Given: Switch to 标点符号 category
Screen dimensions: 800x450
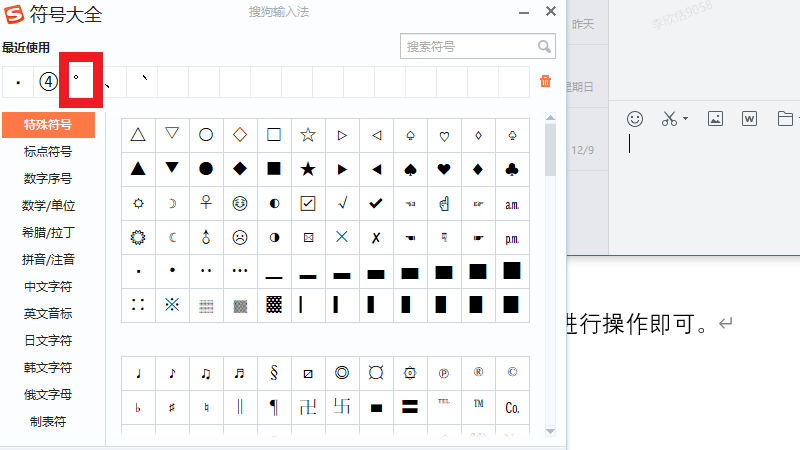Looking at the screenshot, I should click(x=48, y=152).
